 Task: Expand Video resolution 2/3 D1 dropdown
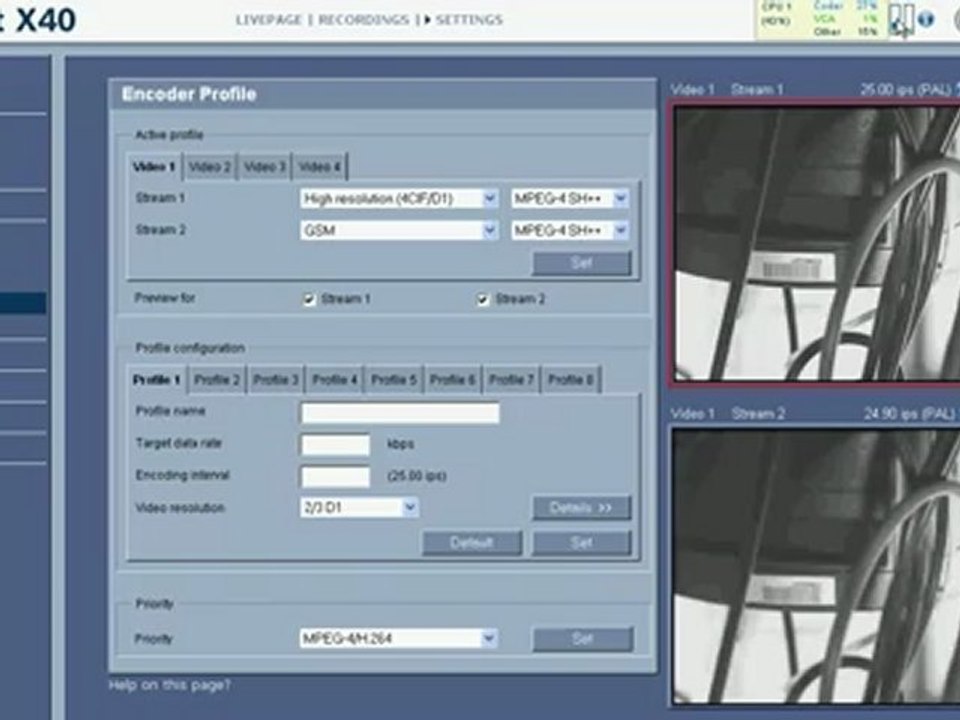click(359, 508)
